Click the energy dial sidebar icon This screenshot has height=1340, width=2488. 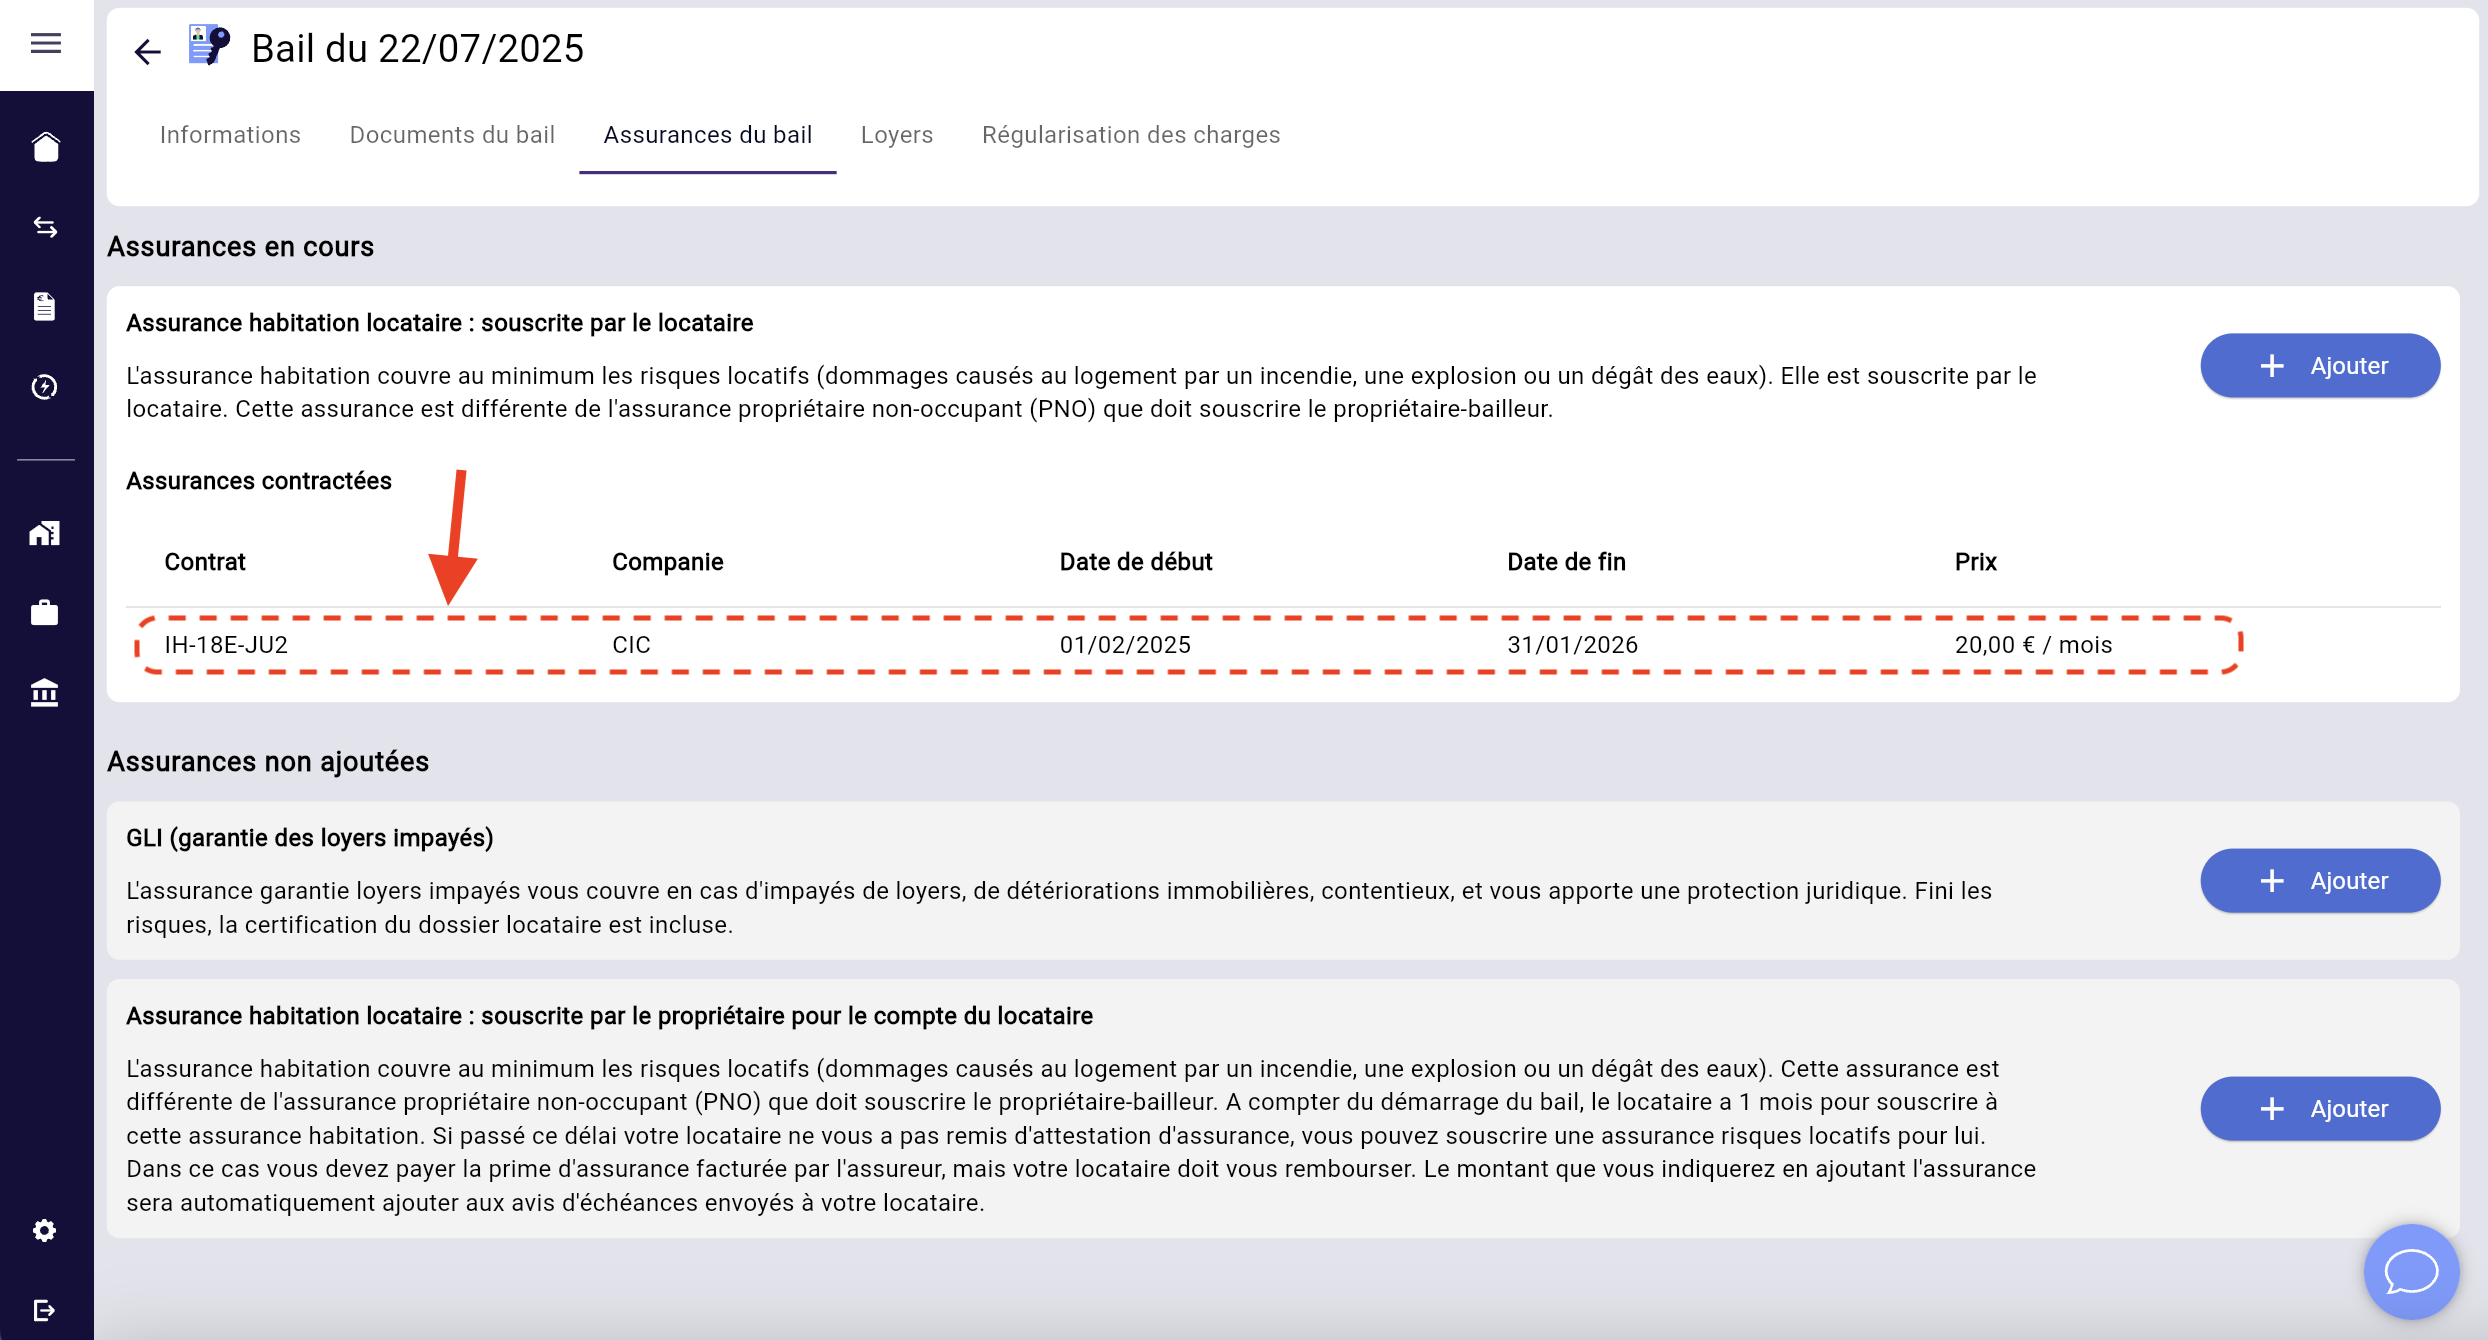46,387
